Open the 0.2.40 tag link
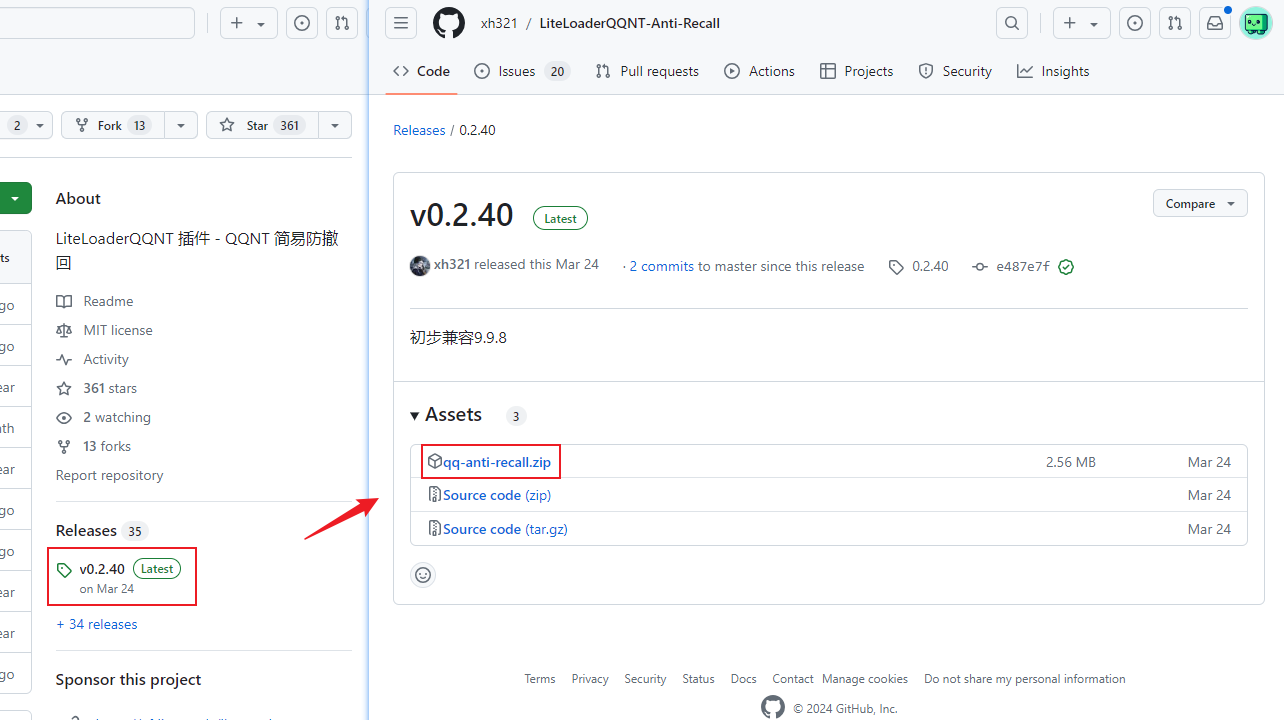 pyautogui.click(x=919, y=267)
